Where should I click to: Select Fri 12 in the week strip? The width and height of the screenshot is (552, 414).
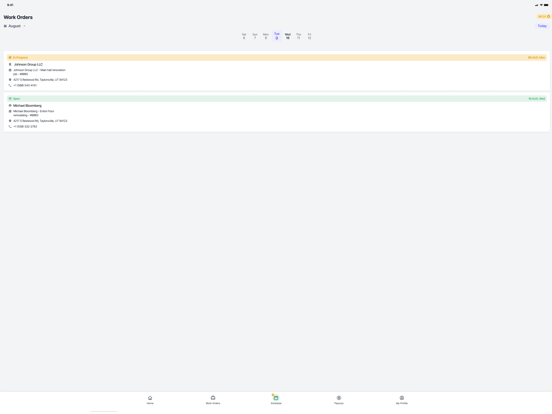309,36
